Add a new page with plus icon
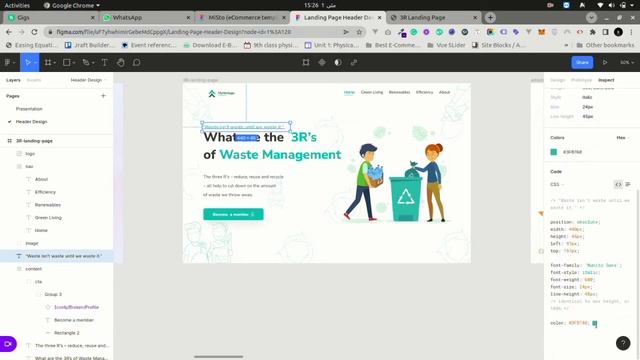 coord(103,96)
